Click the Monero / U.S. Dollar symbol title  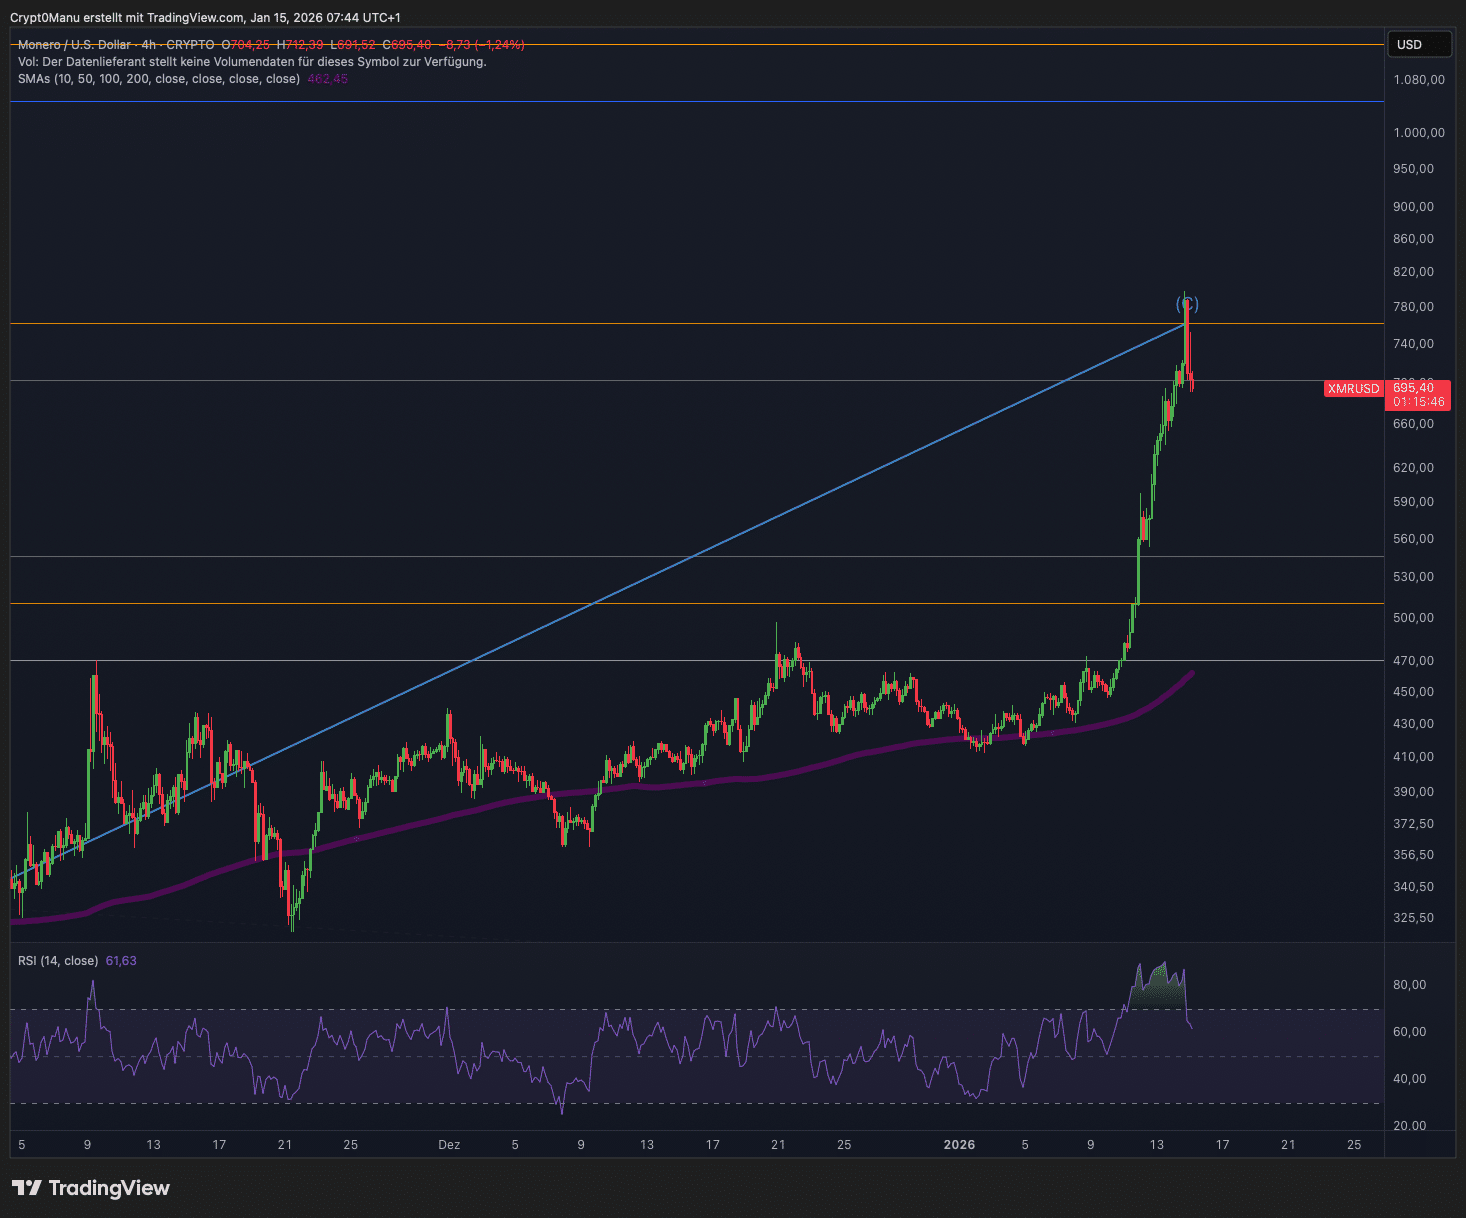tap(75, 45)
